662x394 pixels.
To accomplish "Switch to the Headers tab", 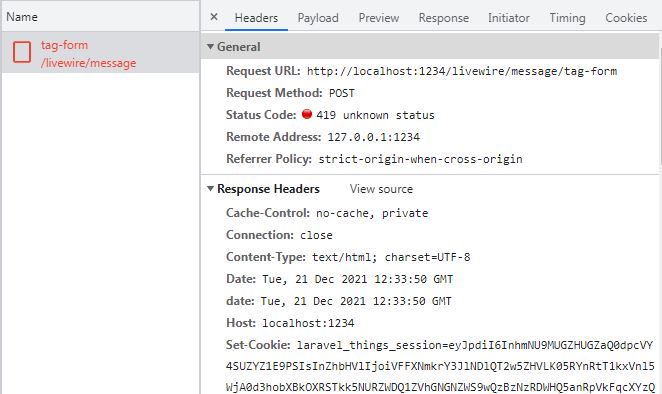I will (256, 18).
